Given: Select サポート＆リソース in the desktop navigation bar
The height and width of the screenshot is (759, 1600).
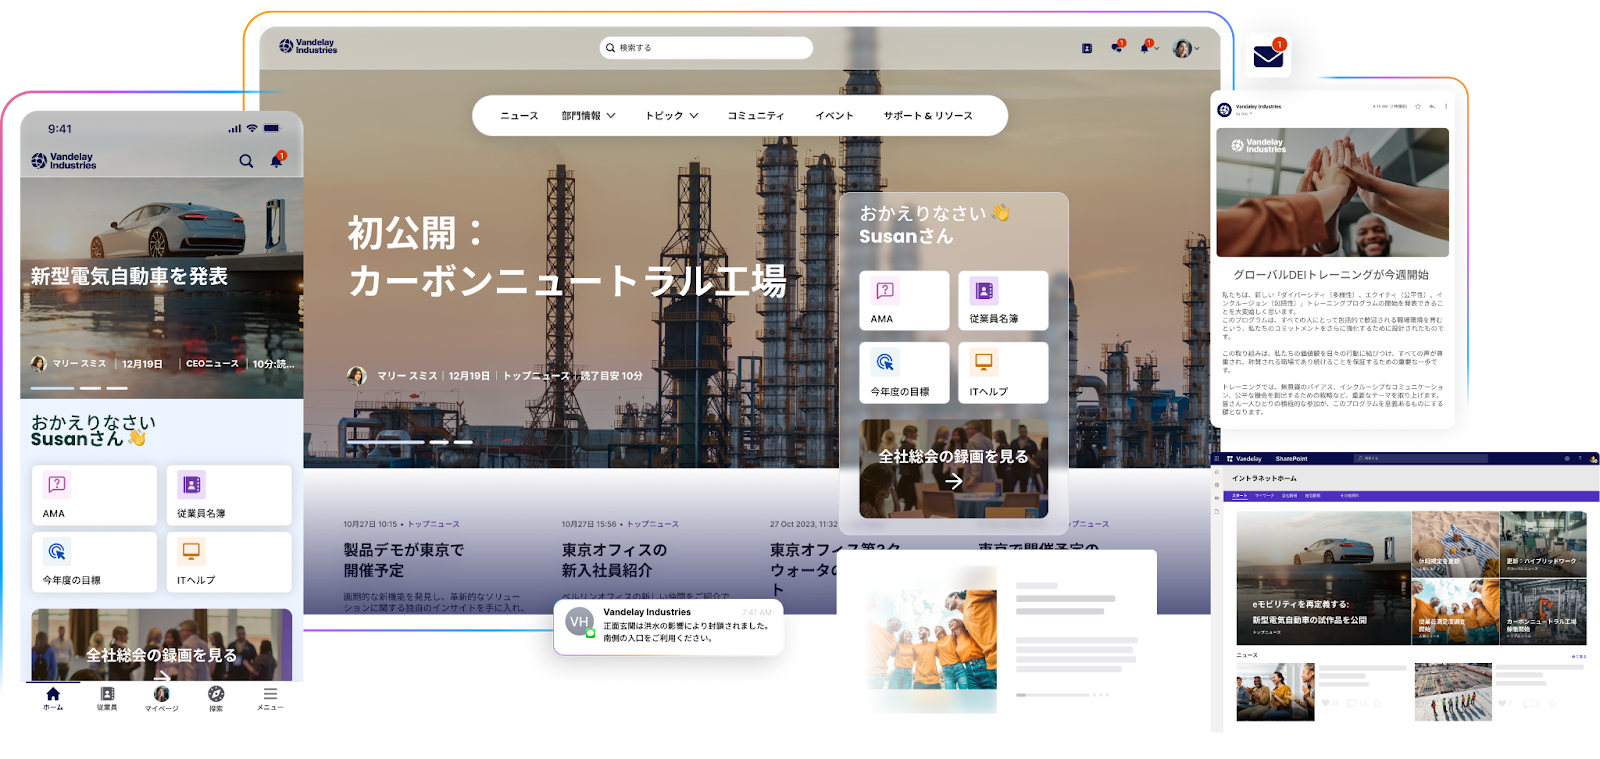Looking at the screenshot, I should (x=928, y=116).
